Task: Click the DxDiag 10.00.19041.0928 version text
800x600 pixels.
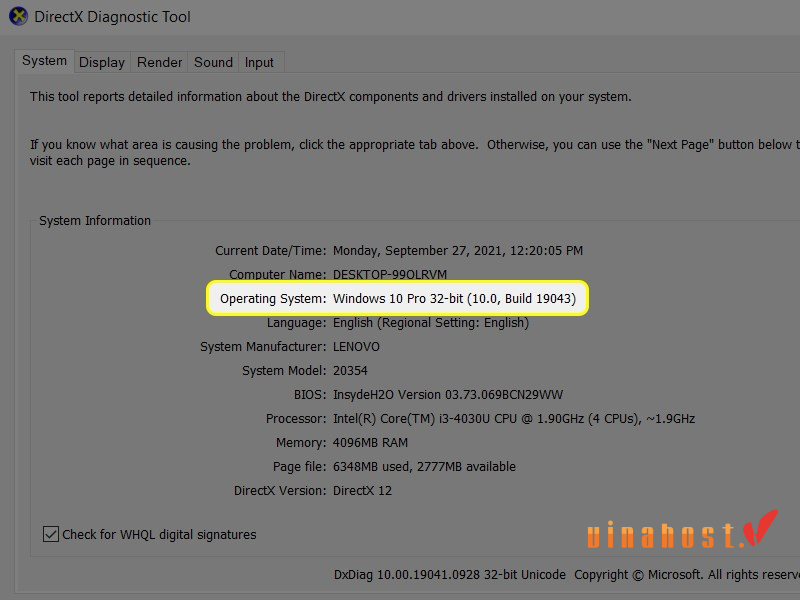Action: click(450, 575)
